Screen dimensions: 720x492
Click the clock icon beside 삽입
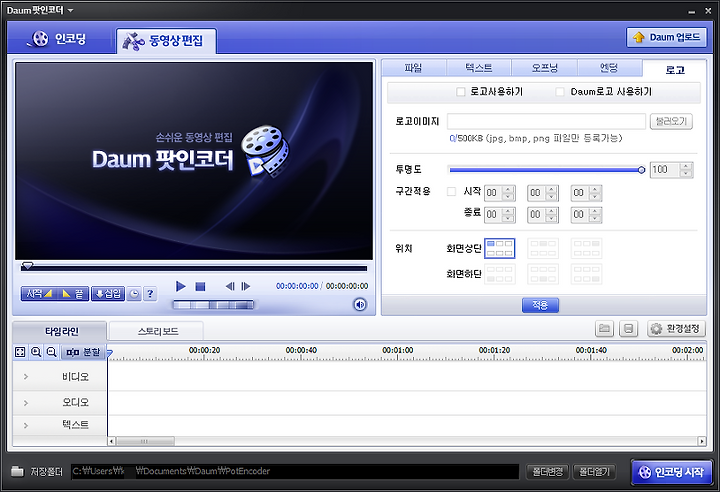(x=134, y=294)
